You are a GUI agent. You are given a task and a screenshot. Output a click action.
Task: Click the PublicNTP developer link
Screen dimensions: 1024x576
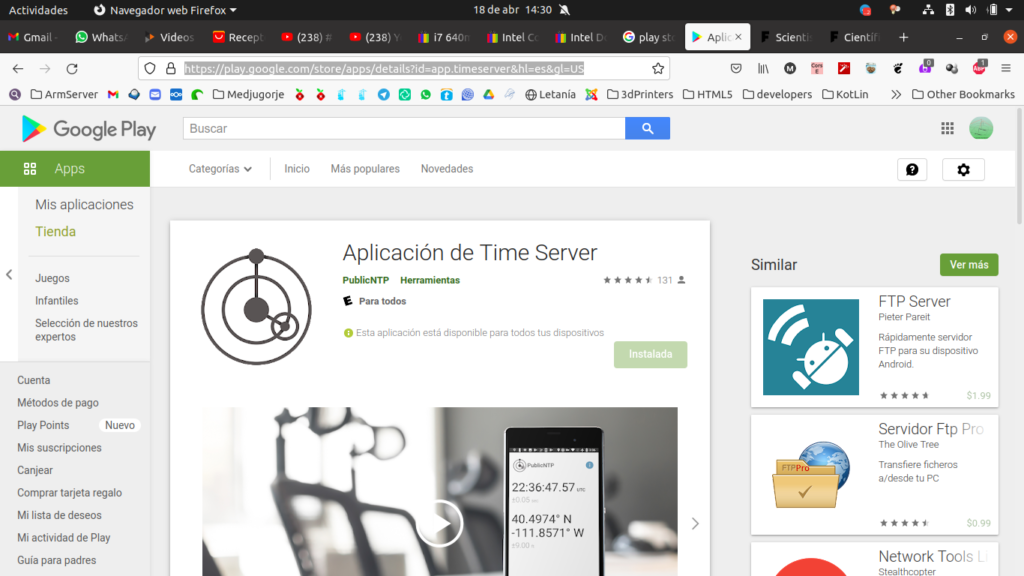click(366, 280)
